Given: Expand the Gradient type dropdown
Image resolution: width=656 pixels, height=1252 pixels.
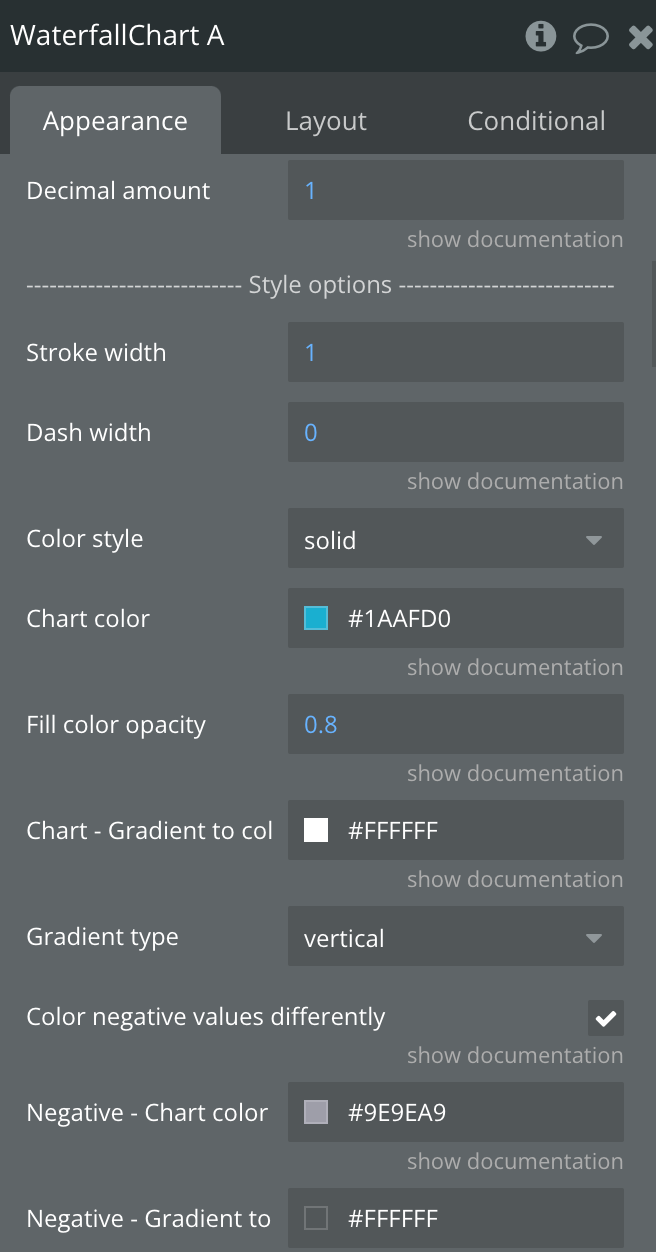Looking at the screenshot, I should (x=456, y=936).
